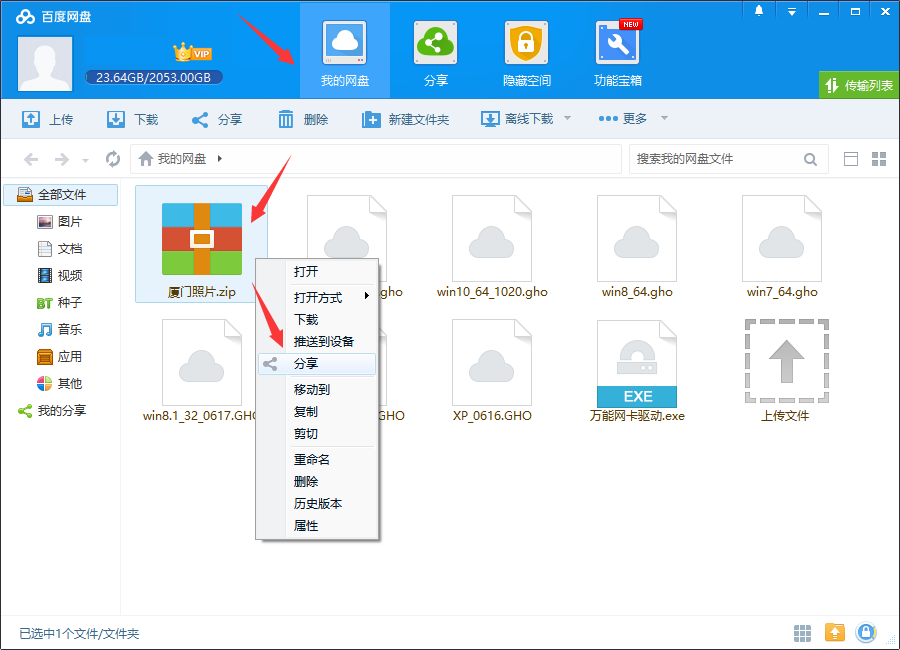Screen dimensions: 900x650
Task: Select the win10_64_1020.gho file
Action: [x=492, y=247]
